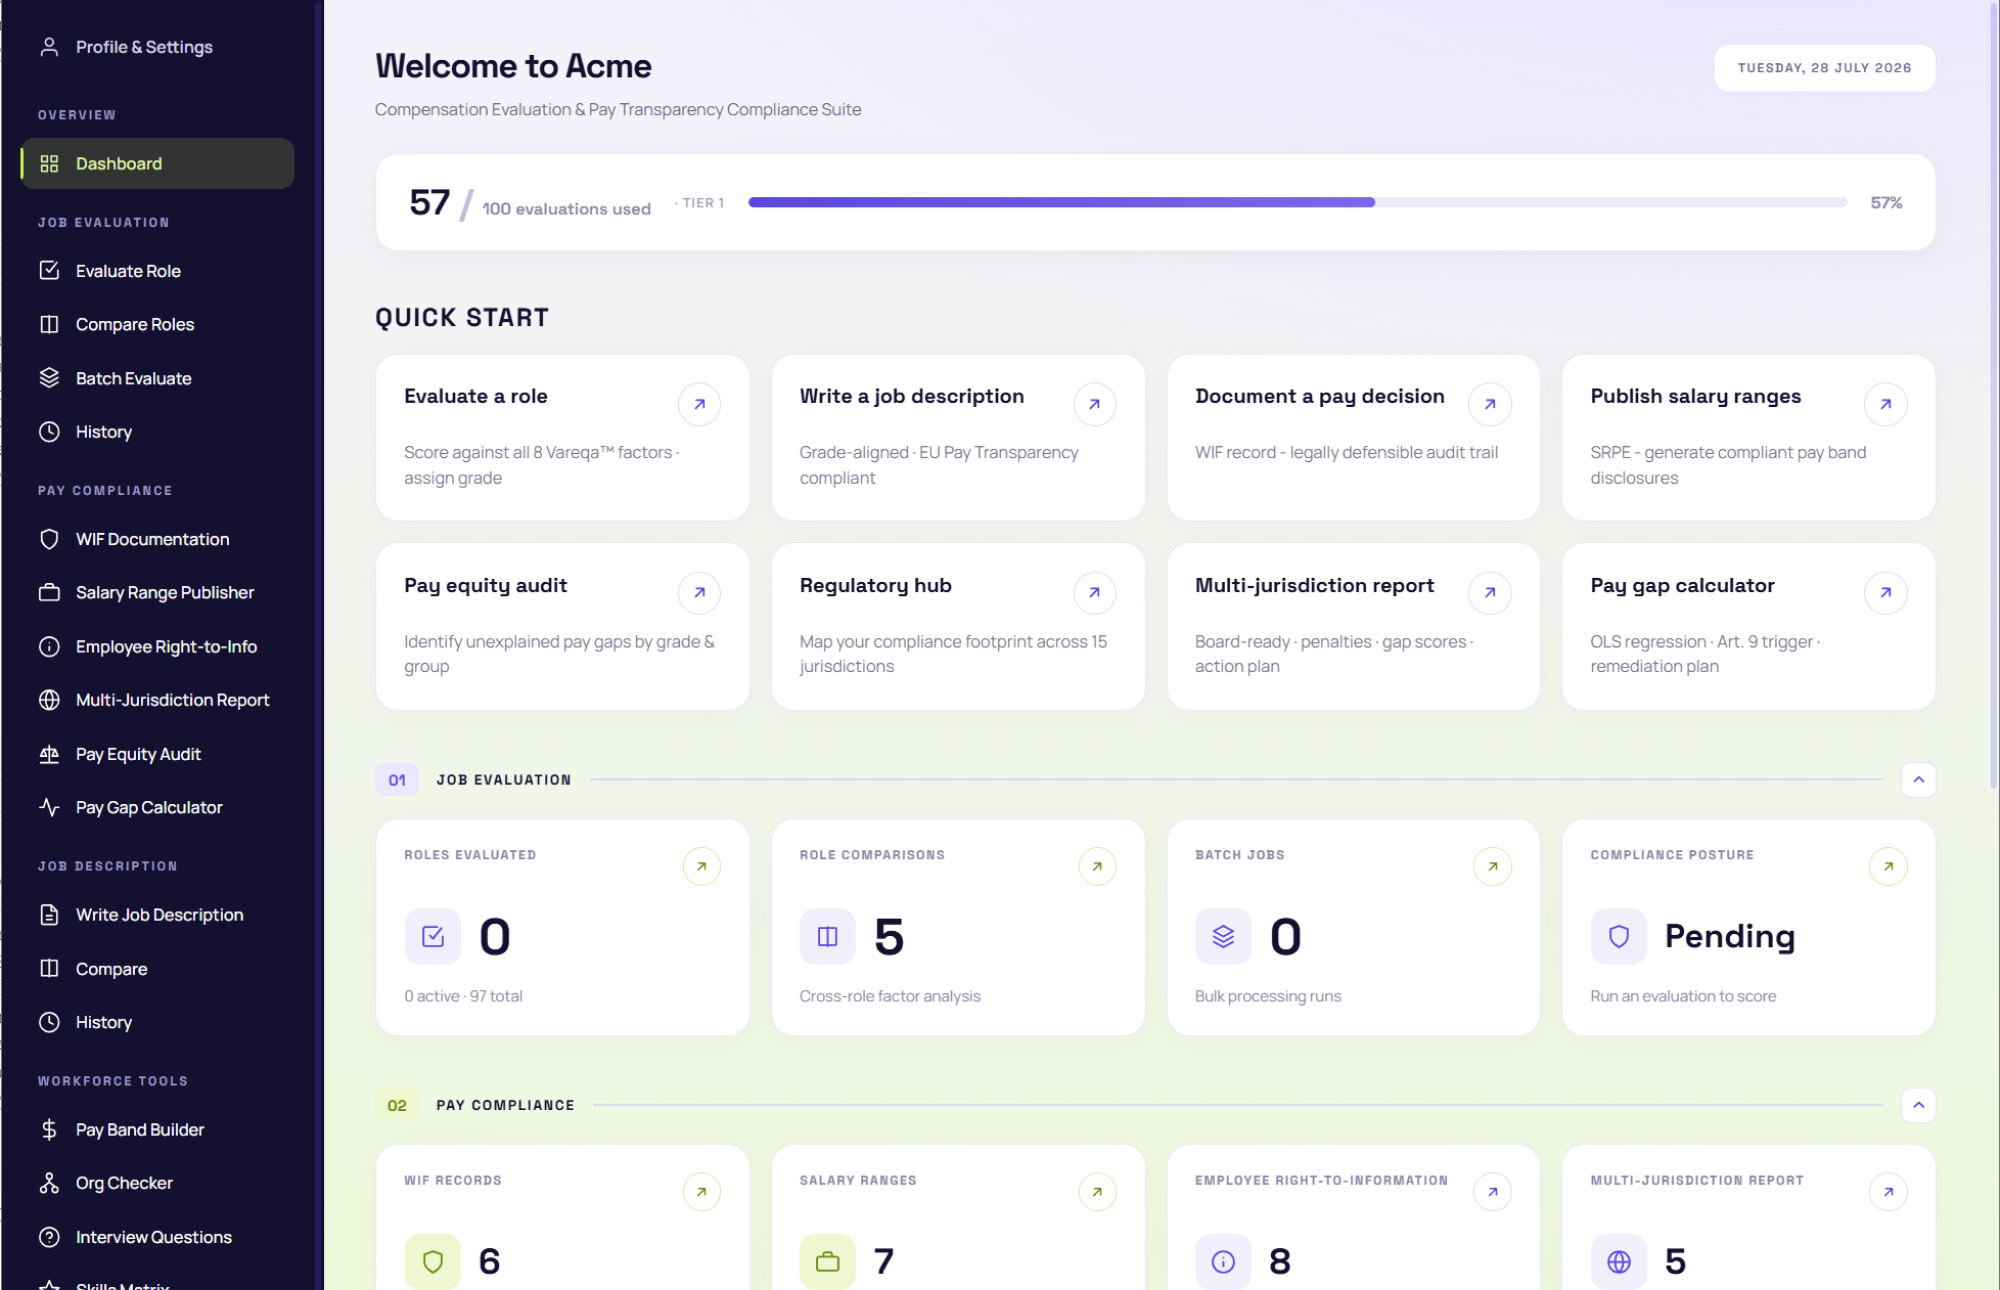Open arrow on Publish salary ranges card

[1886, 404]
